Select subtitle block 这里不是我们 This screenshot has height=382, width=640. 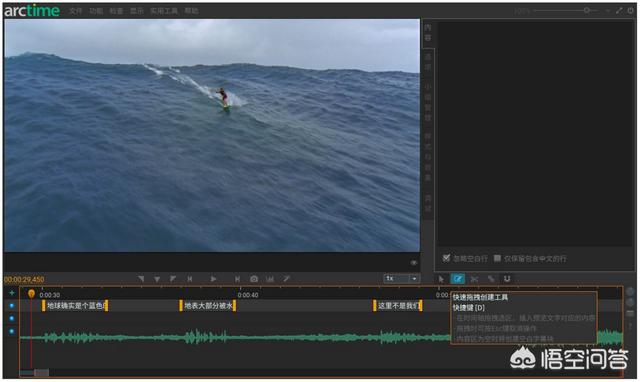coord(398,306)
